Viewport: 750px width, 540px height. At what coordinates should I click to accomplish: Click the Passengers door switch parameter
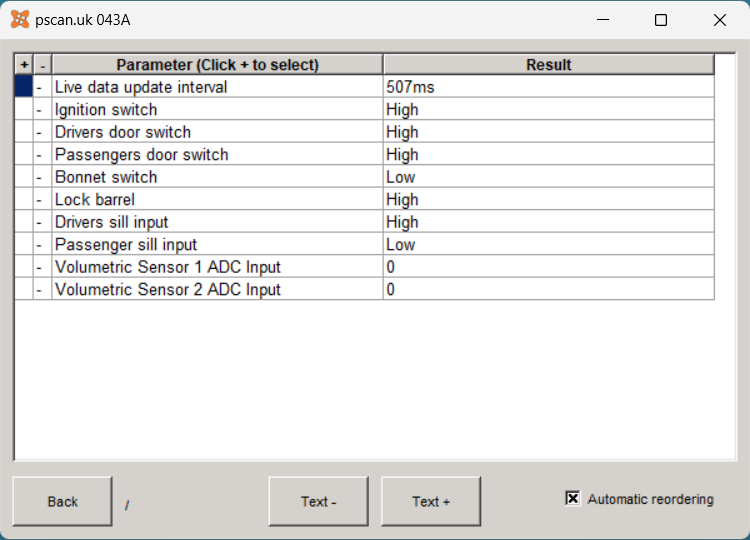[142, 154]
